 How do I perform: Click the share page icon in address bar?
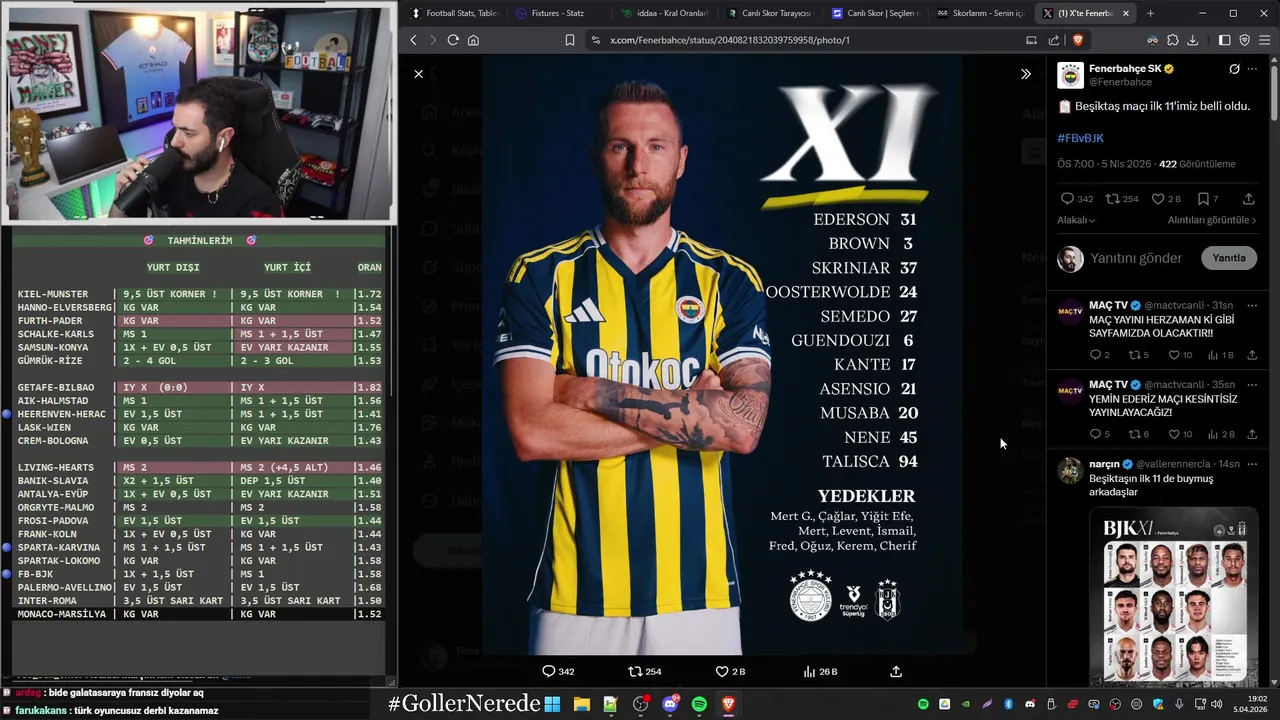pyautogui.click(x=1054, y=40)
